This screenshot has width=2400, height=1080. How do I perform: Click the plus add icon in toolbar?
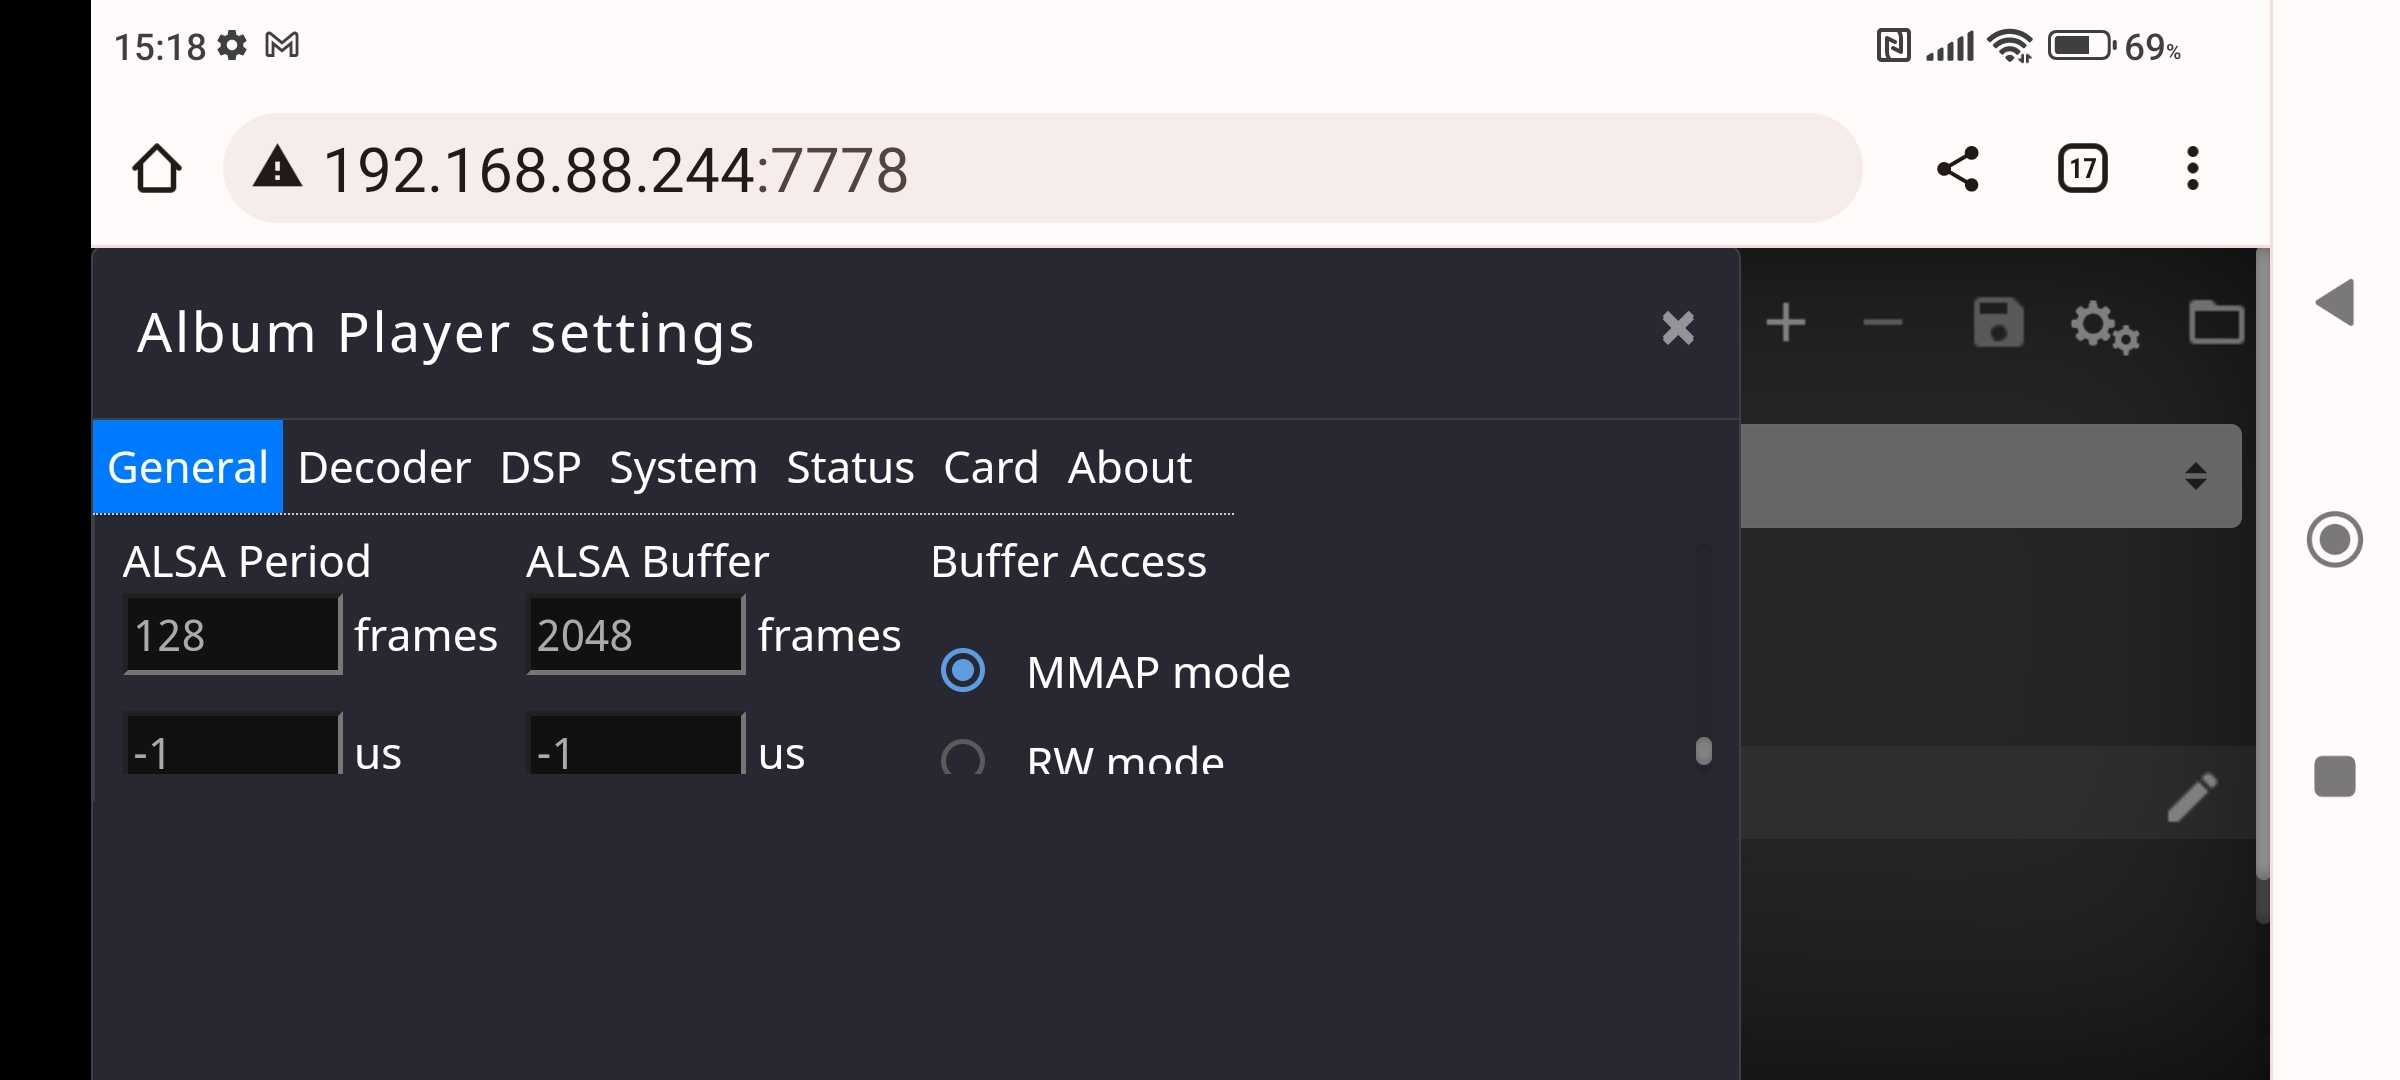click(x=1786, y=323)
